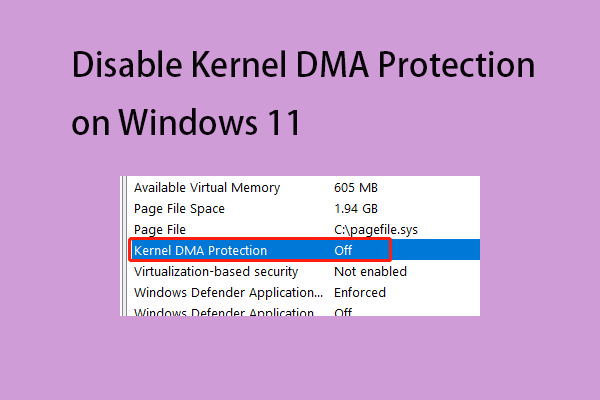
Task: Select the Windows Defender Application row marked Enforced
Action: point(228,292)
